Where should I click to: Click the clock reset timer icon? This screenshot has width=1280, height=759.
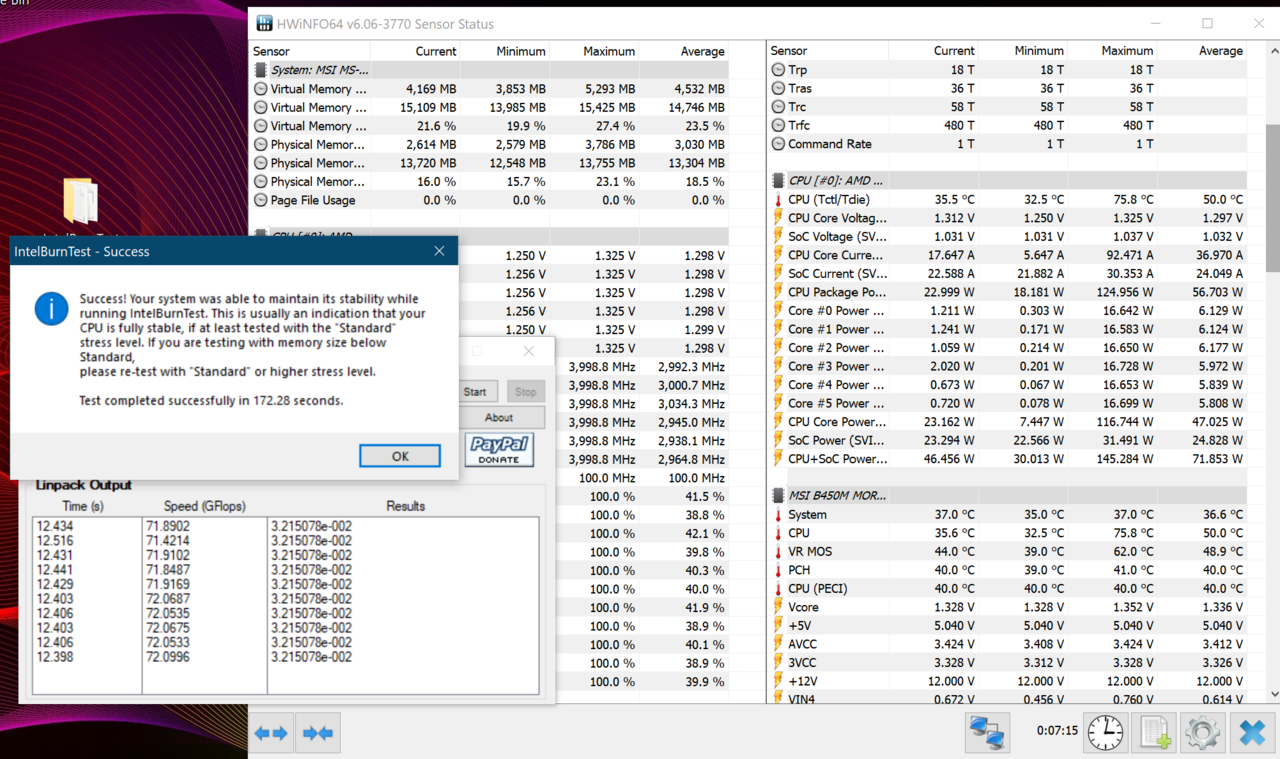[1106, 733]
